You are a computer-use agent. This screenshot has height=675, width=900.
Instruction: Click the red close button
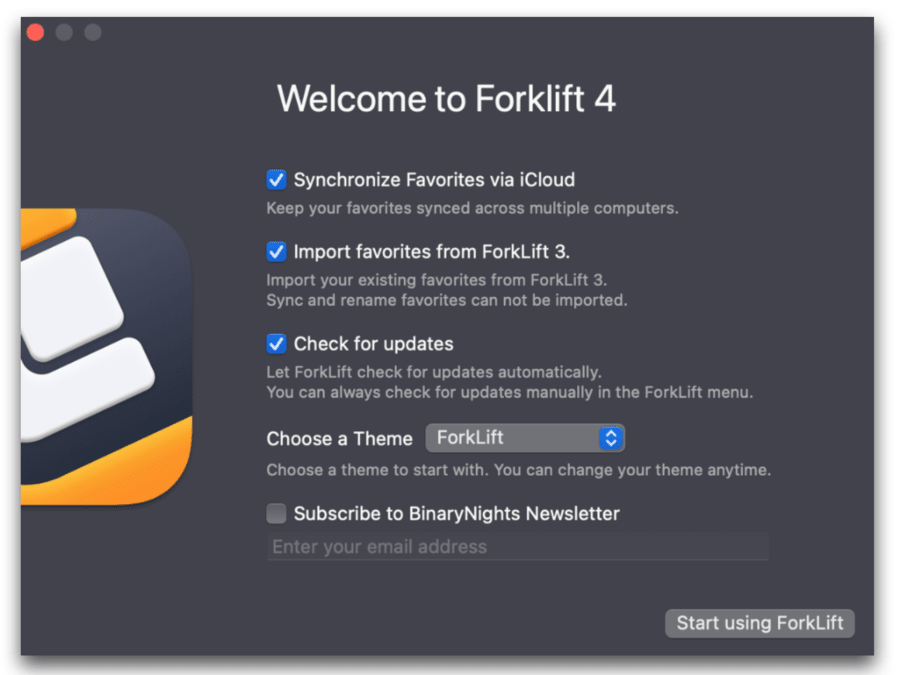click(x=34, y=31)
